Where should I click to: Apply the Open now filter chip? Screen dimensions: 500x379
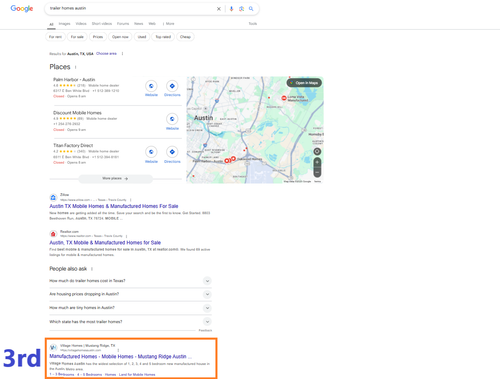click(x=120, y=37)
